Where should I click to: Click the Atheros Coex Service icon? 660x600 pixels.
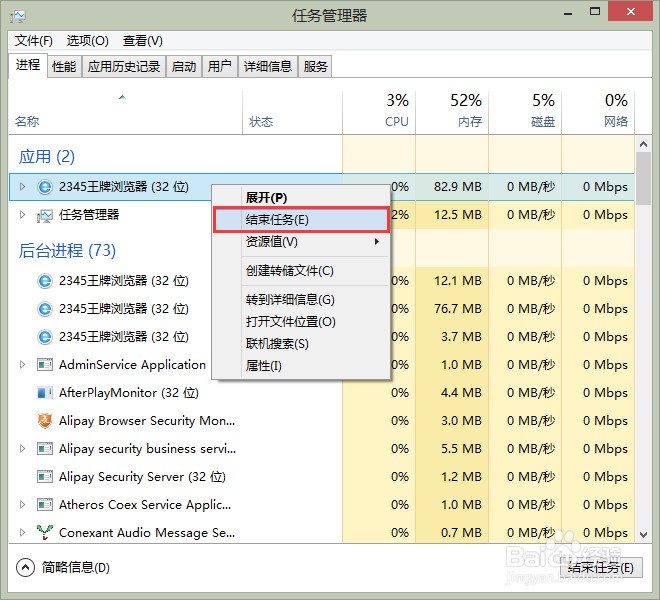[x=45, y=504]
